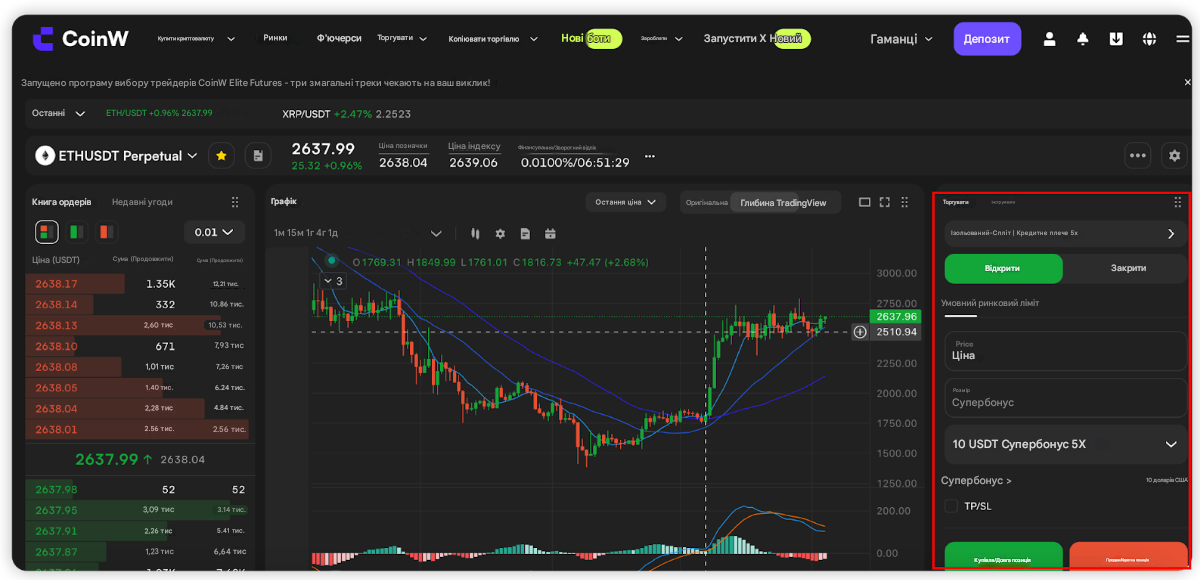Open 10 USDT Супербонус 5X dropdown
This screenshot has height=580, width=1200.
click(1066, 444)
